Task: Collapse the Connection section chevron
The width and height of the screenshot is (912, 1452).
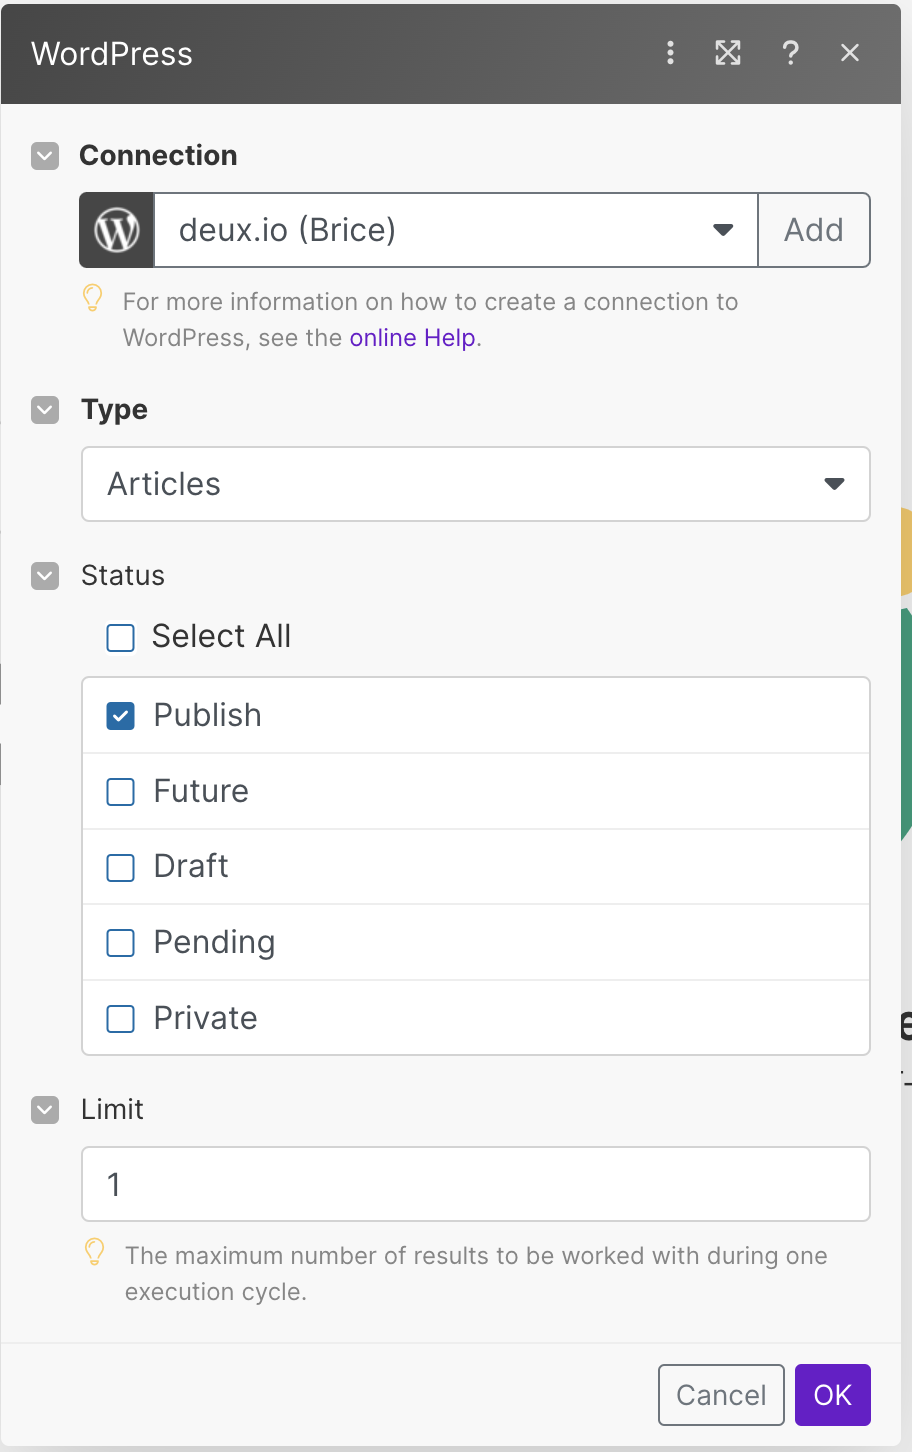Action: click(45, 156)
